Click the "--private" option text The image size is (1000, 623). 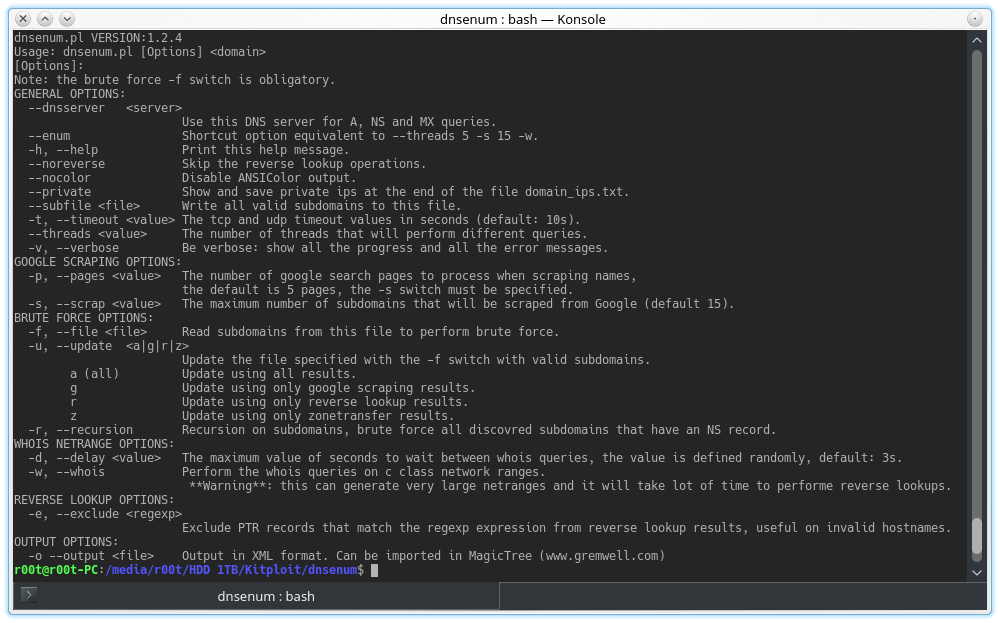coord(59,192)
